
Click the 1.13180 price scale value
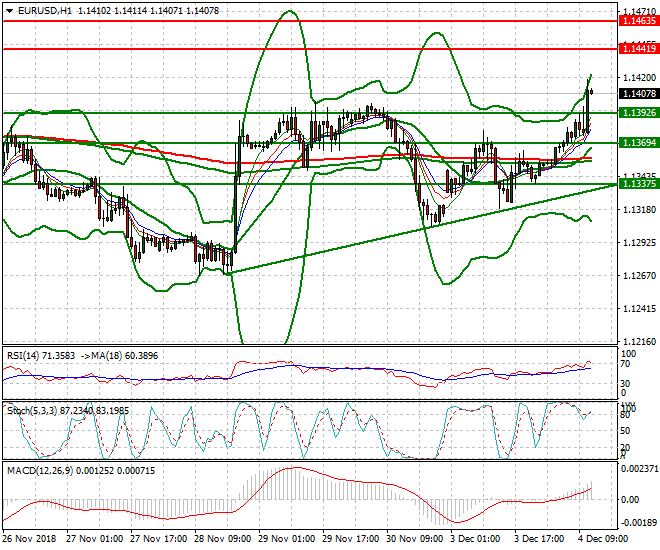point(639,210)
